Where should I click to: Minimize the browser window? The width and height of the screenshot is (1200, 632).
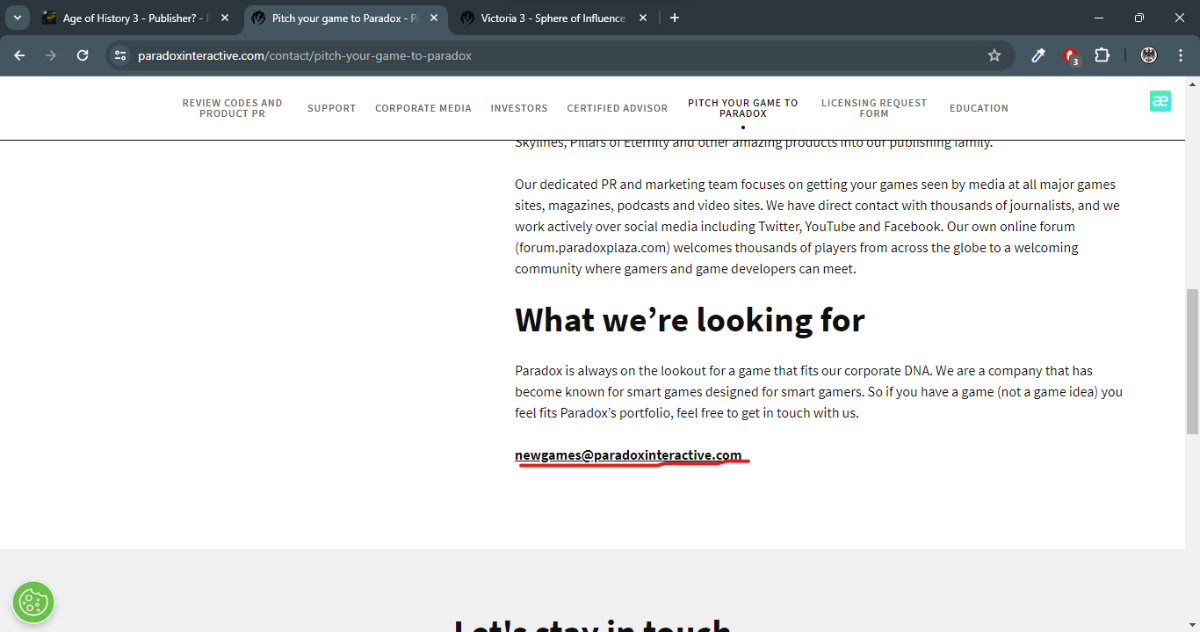pyautogui.click(x=1100, y=18)
